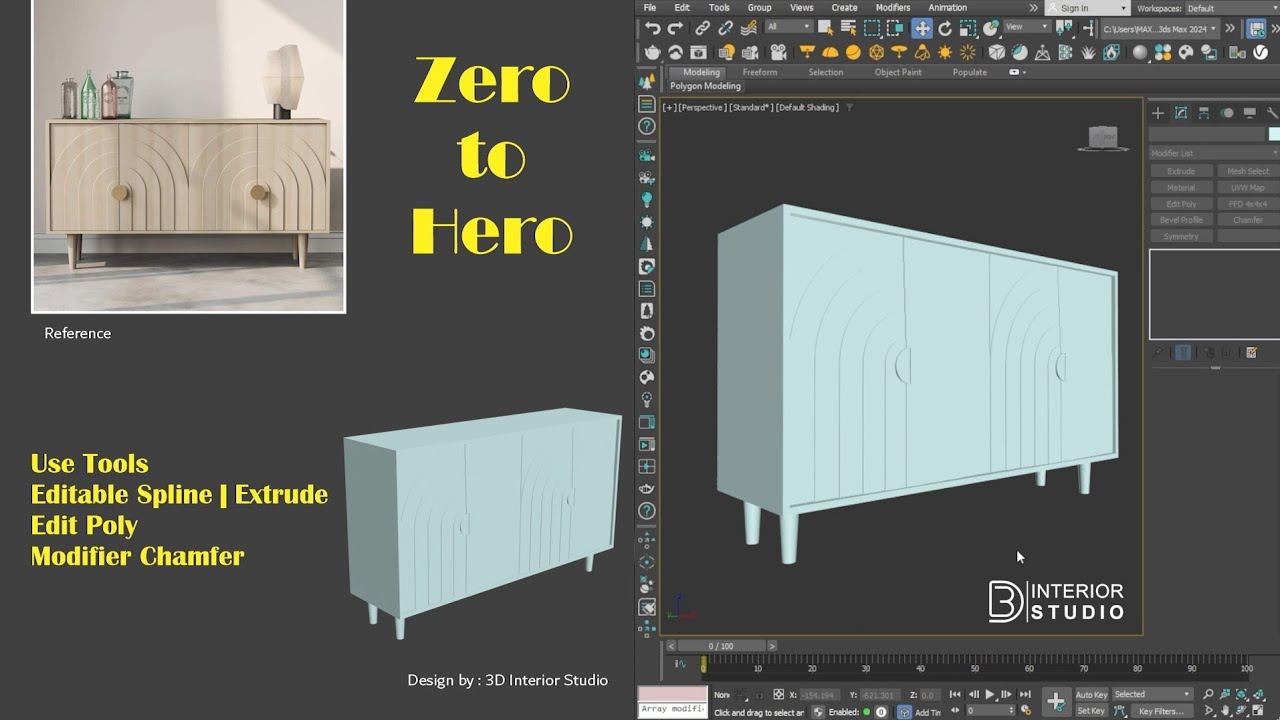Activate the Select and Scale tool
This screenshot has width=1280, height=720.
point(968,28)
